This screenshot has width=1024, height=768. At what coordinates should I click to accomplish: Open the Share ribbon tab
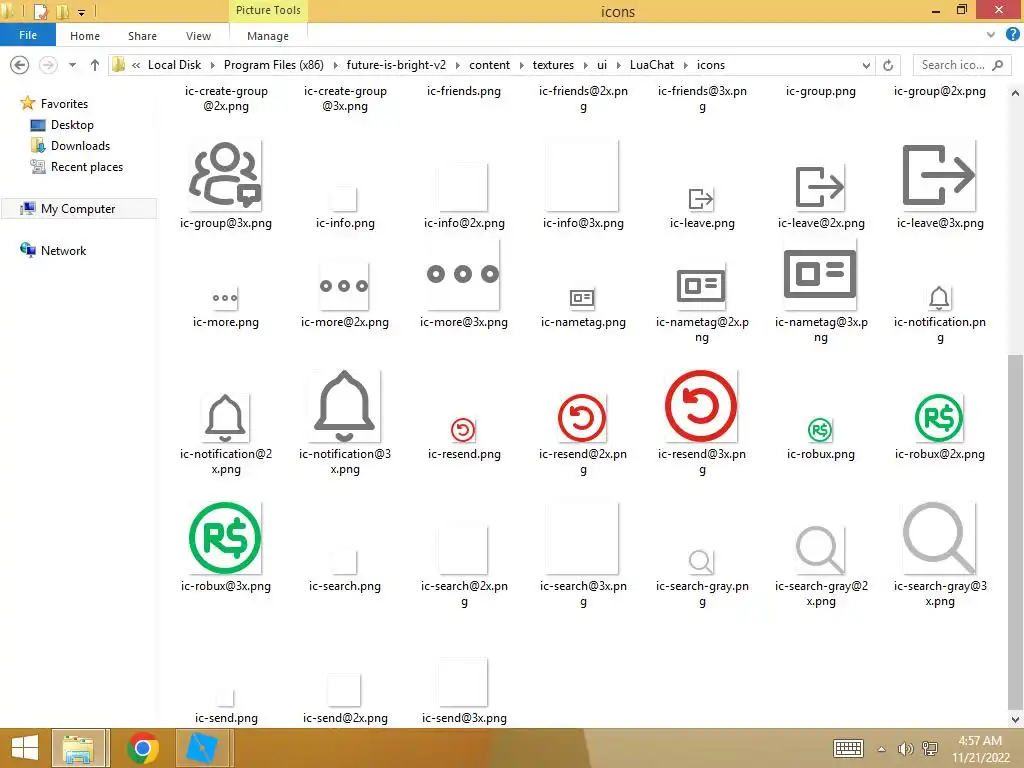pyautogui.click(x=142, y=36)
